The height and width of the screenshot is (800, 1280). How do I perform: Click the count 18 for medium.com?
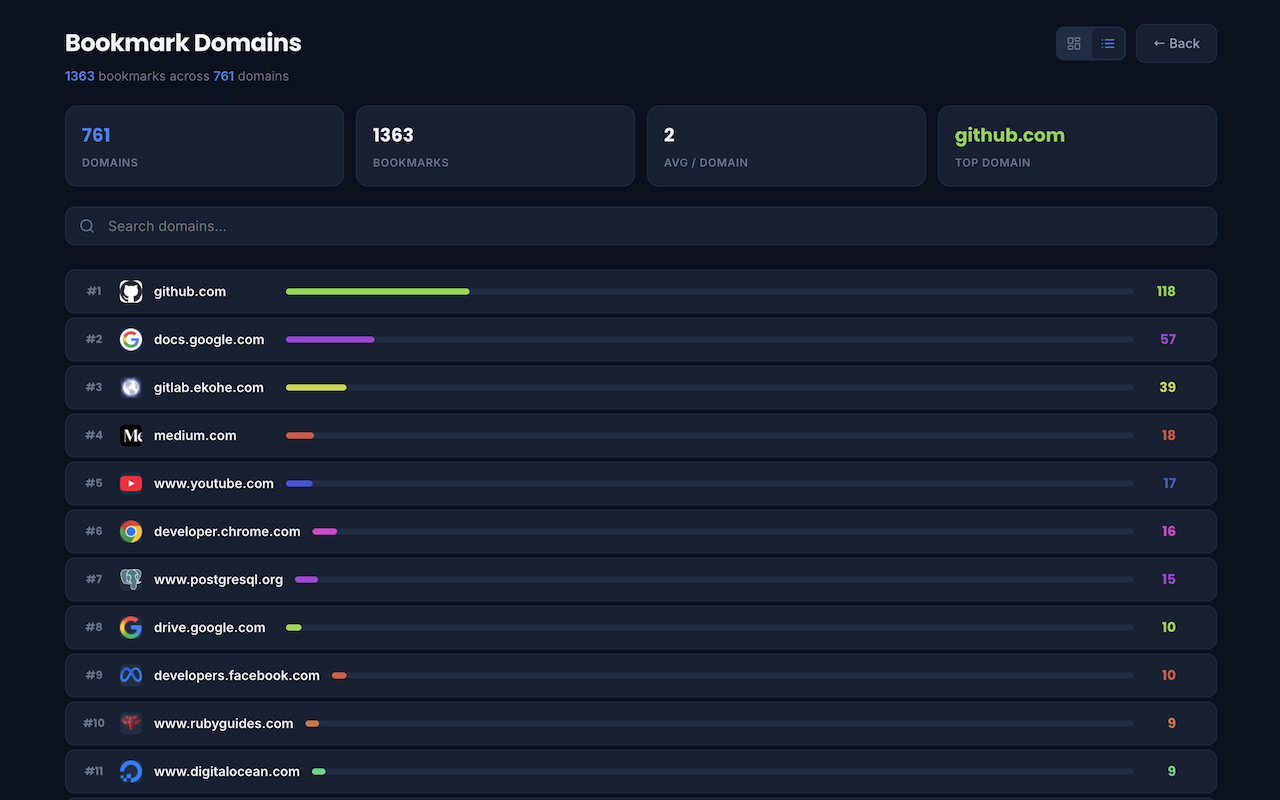[1169, 435]
